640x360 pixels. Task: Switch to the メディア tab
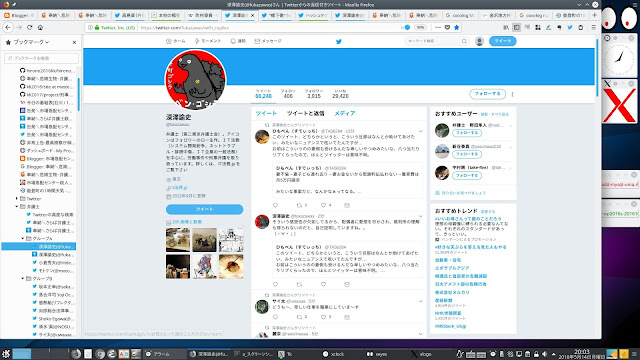point(345,113)
